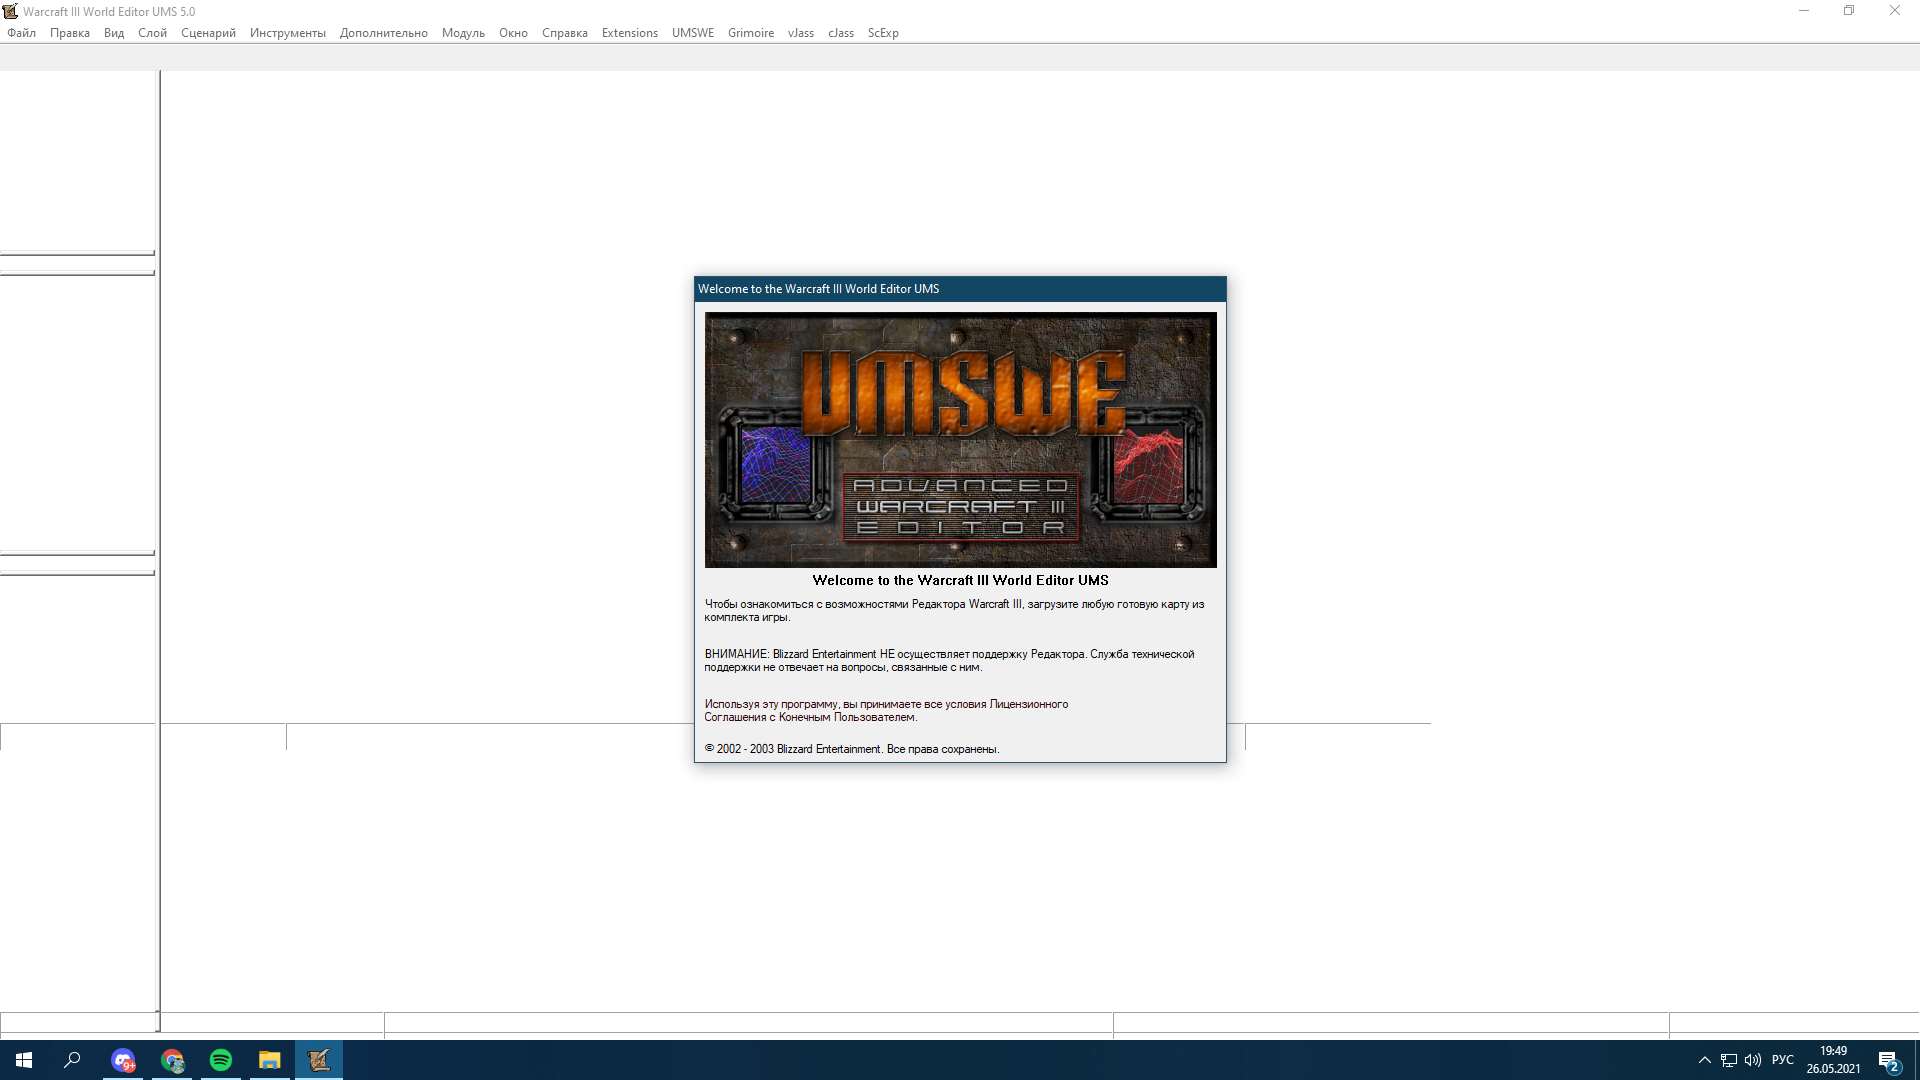Open the Extensions menu
1920x1080 pixels.
[x=630, y=33]
